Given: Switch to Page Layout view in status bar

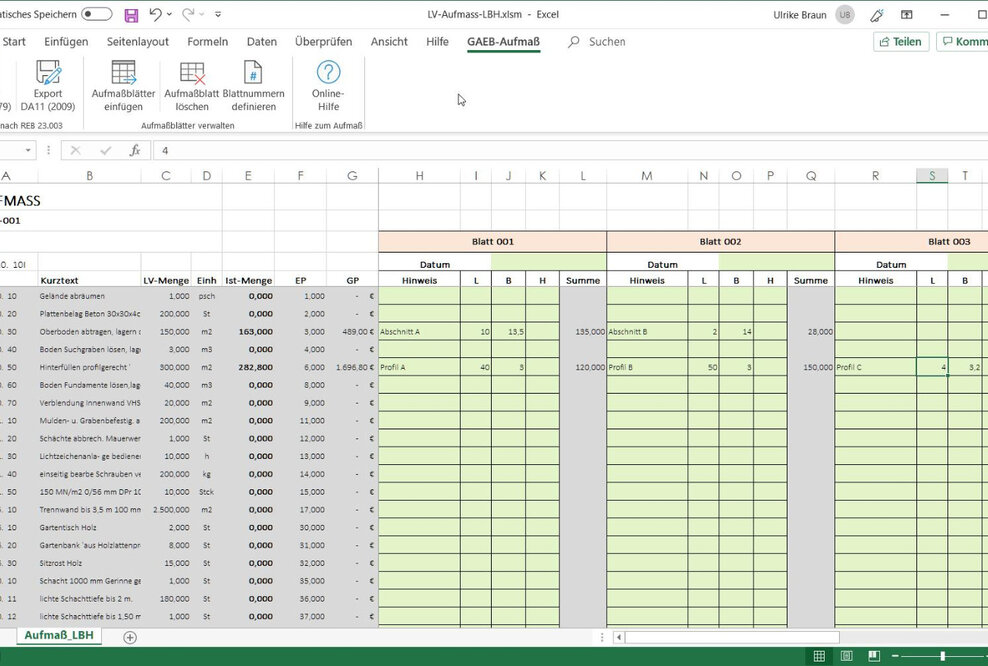Looking at the screenshot, I should [x=846, y=656].
